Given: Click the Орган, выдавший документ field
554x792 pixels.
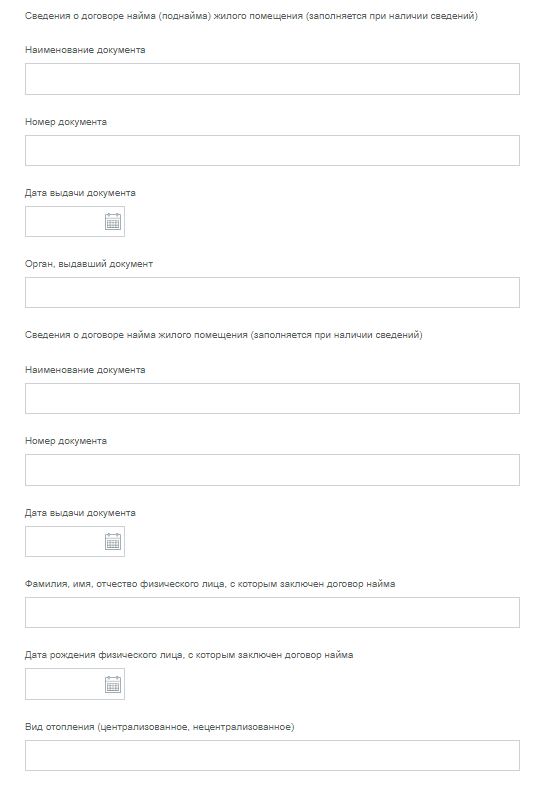Looking at the screenshot, I should [x=272, y=292].
